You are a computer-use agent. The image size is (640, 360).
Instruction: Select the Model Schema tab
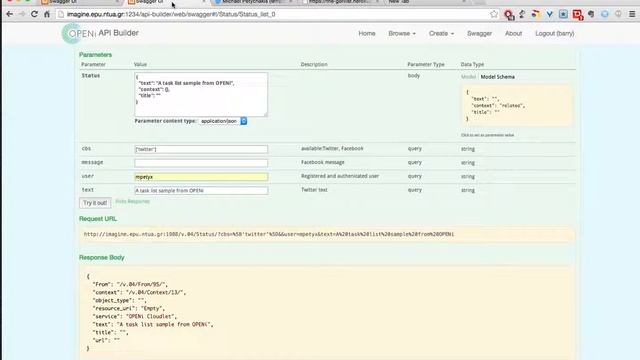[498, 77]
